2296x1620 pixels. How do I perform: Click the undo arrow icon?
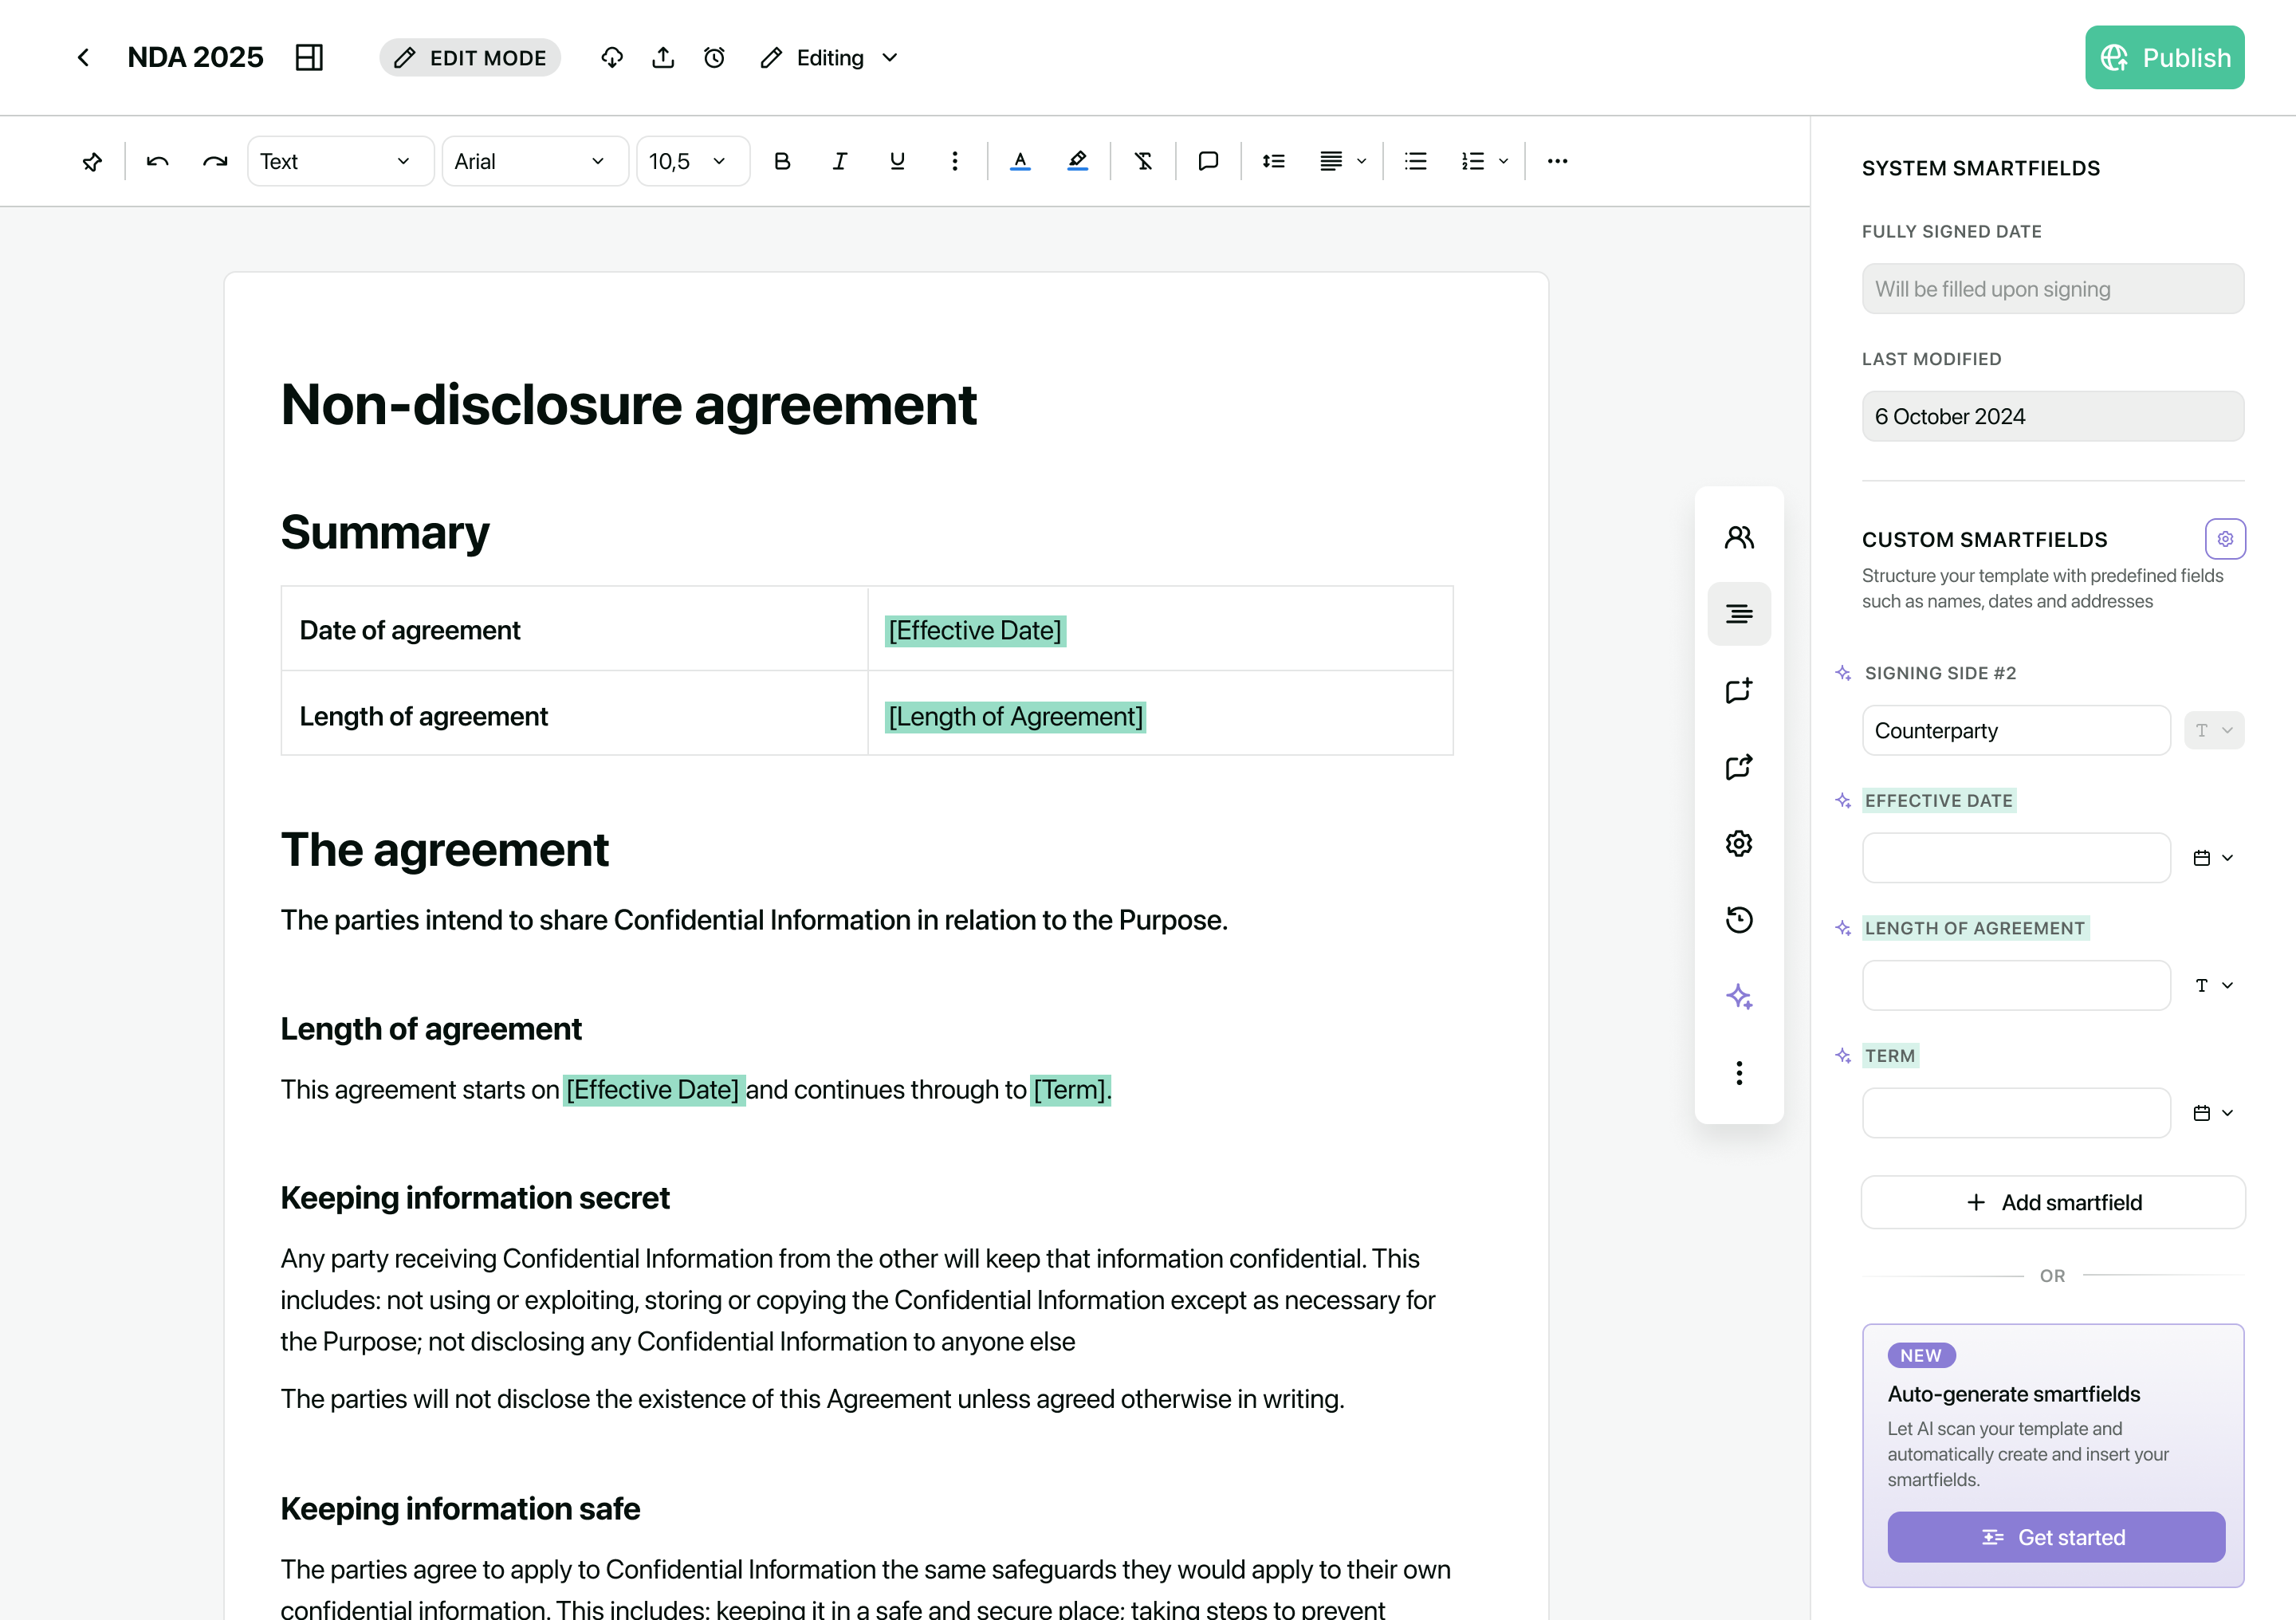tap(157, 161)
